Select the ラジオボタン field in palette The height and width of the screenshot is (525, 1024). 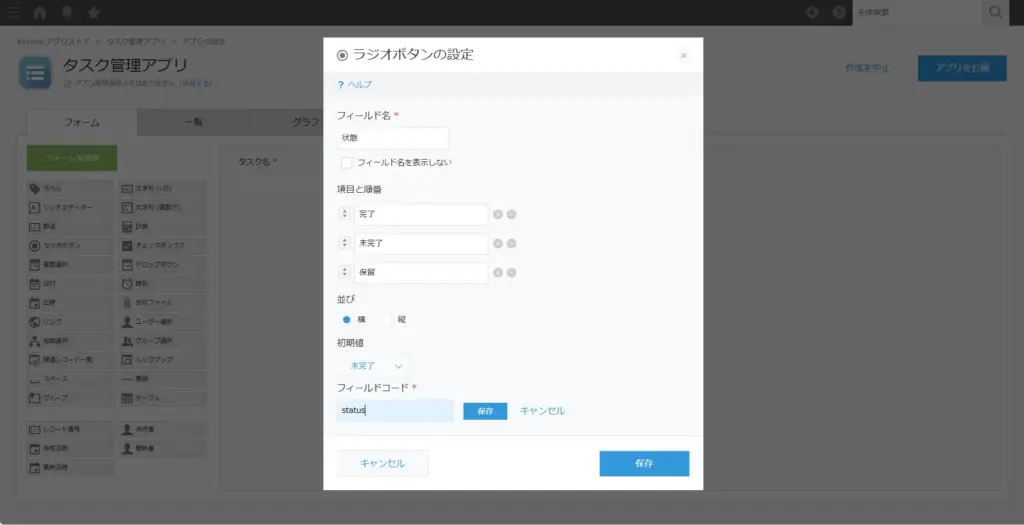point(71,246)
